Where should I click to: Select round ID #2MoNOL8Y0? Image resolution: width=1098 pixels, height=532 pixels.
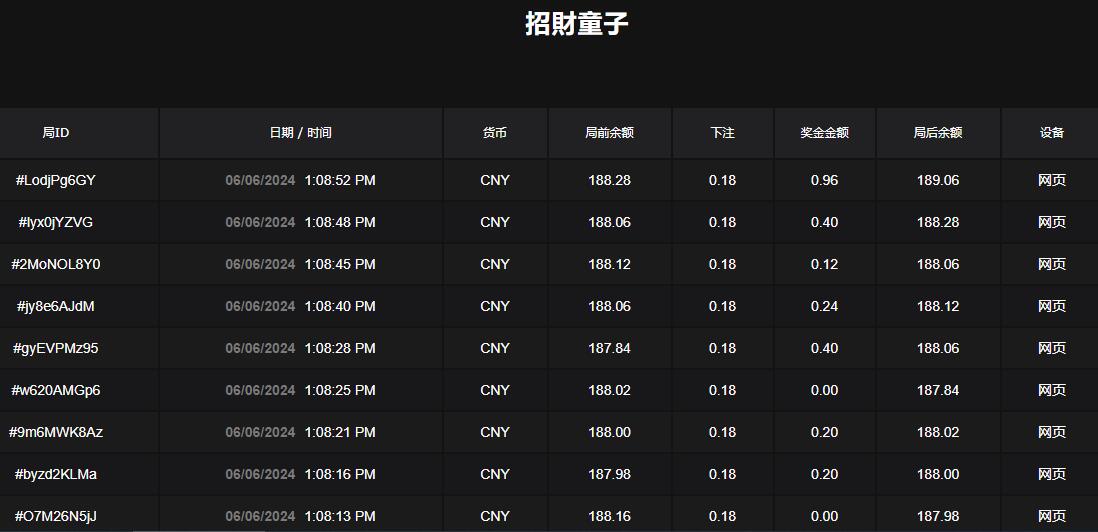56,264
